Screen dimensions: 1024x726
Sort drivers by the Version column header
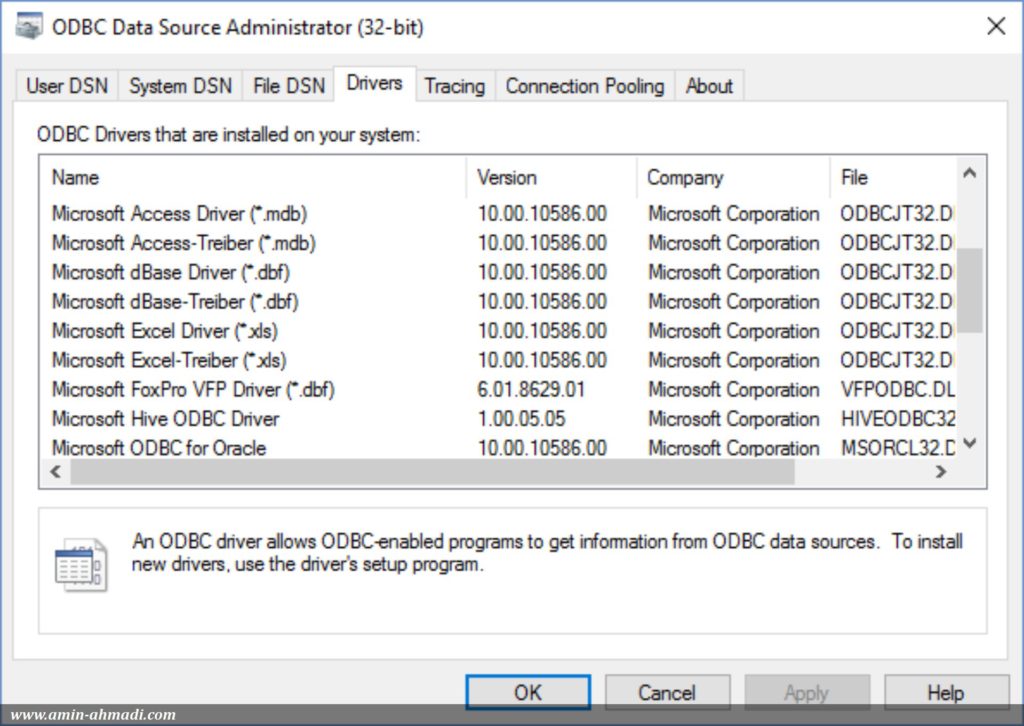[x=552, y=178]
